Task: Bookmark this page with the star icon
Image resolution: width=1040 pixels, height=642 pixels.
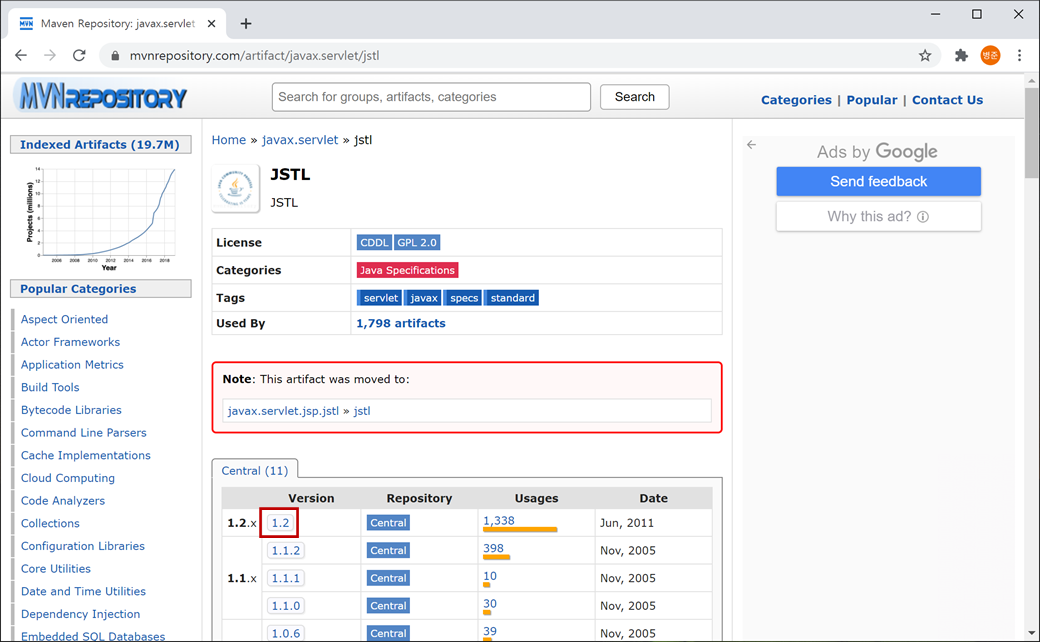Action: coord(925,56)
